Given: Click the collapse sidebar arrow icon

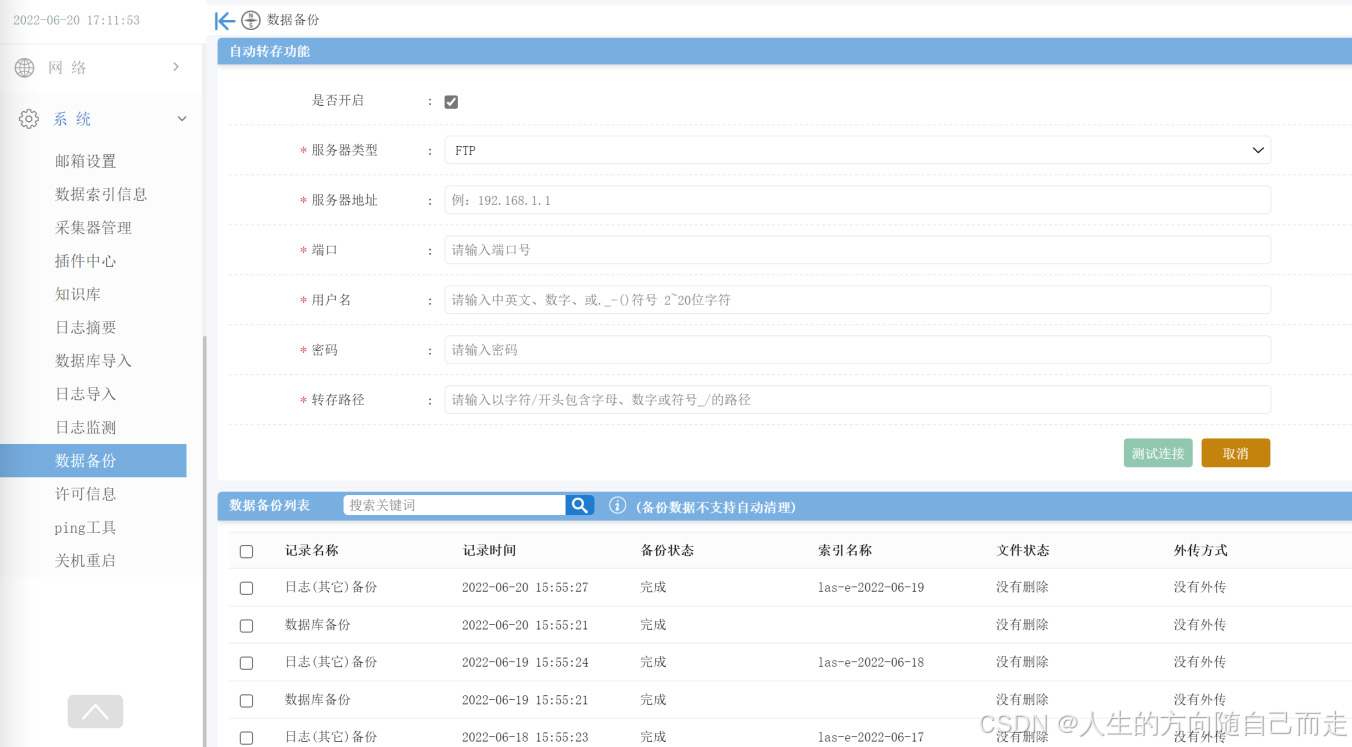Looking at the screenshot, I should click(225, 20).
